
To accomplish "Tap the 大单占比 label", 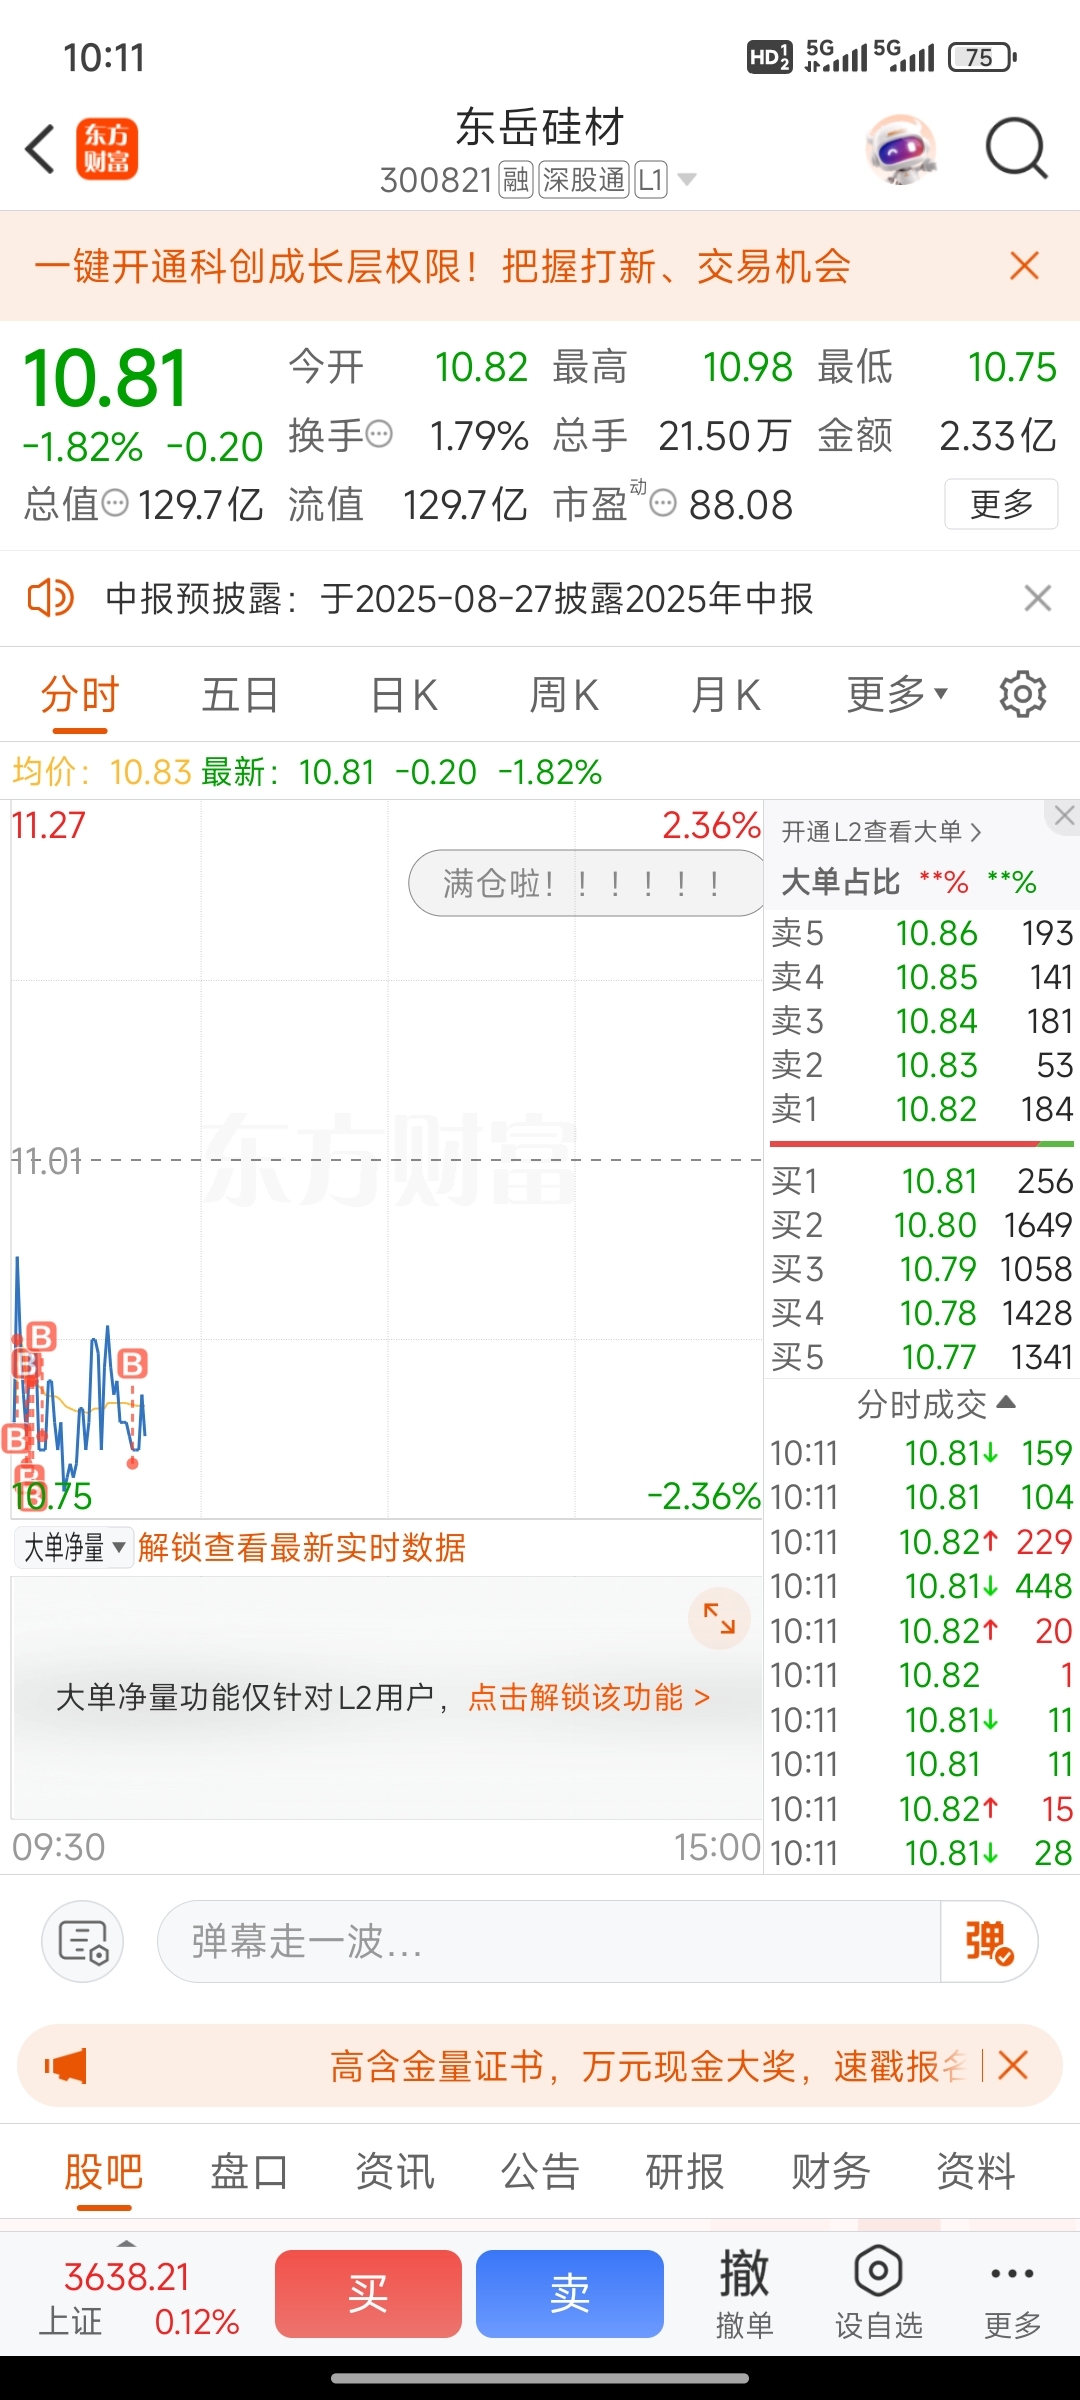I will coord(840,882).
